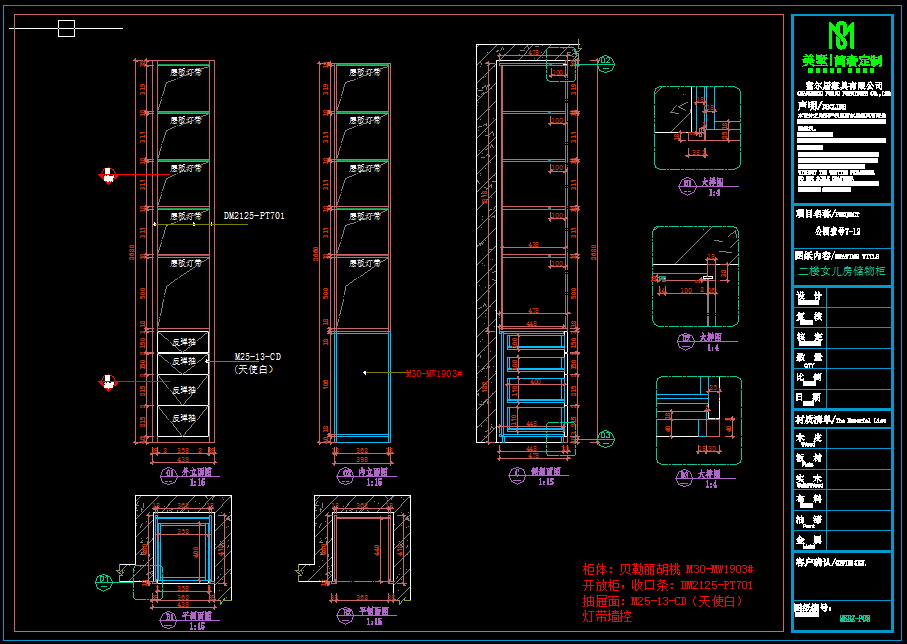The image size is (907, 644).
Task: Click green callout bubble 02 atop side section
Action: point(605,62)
